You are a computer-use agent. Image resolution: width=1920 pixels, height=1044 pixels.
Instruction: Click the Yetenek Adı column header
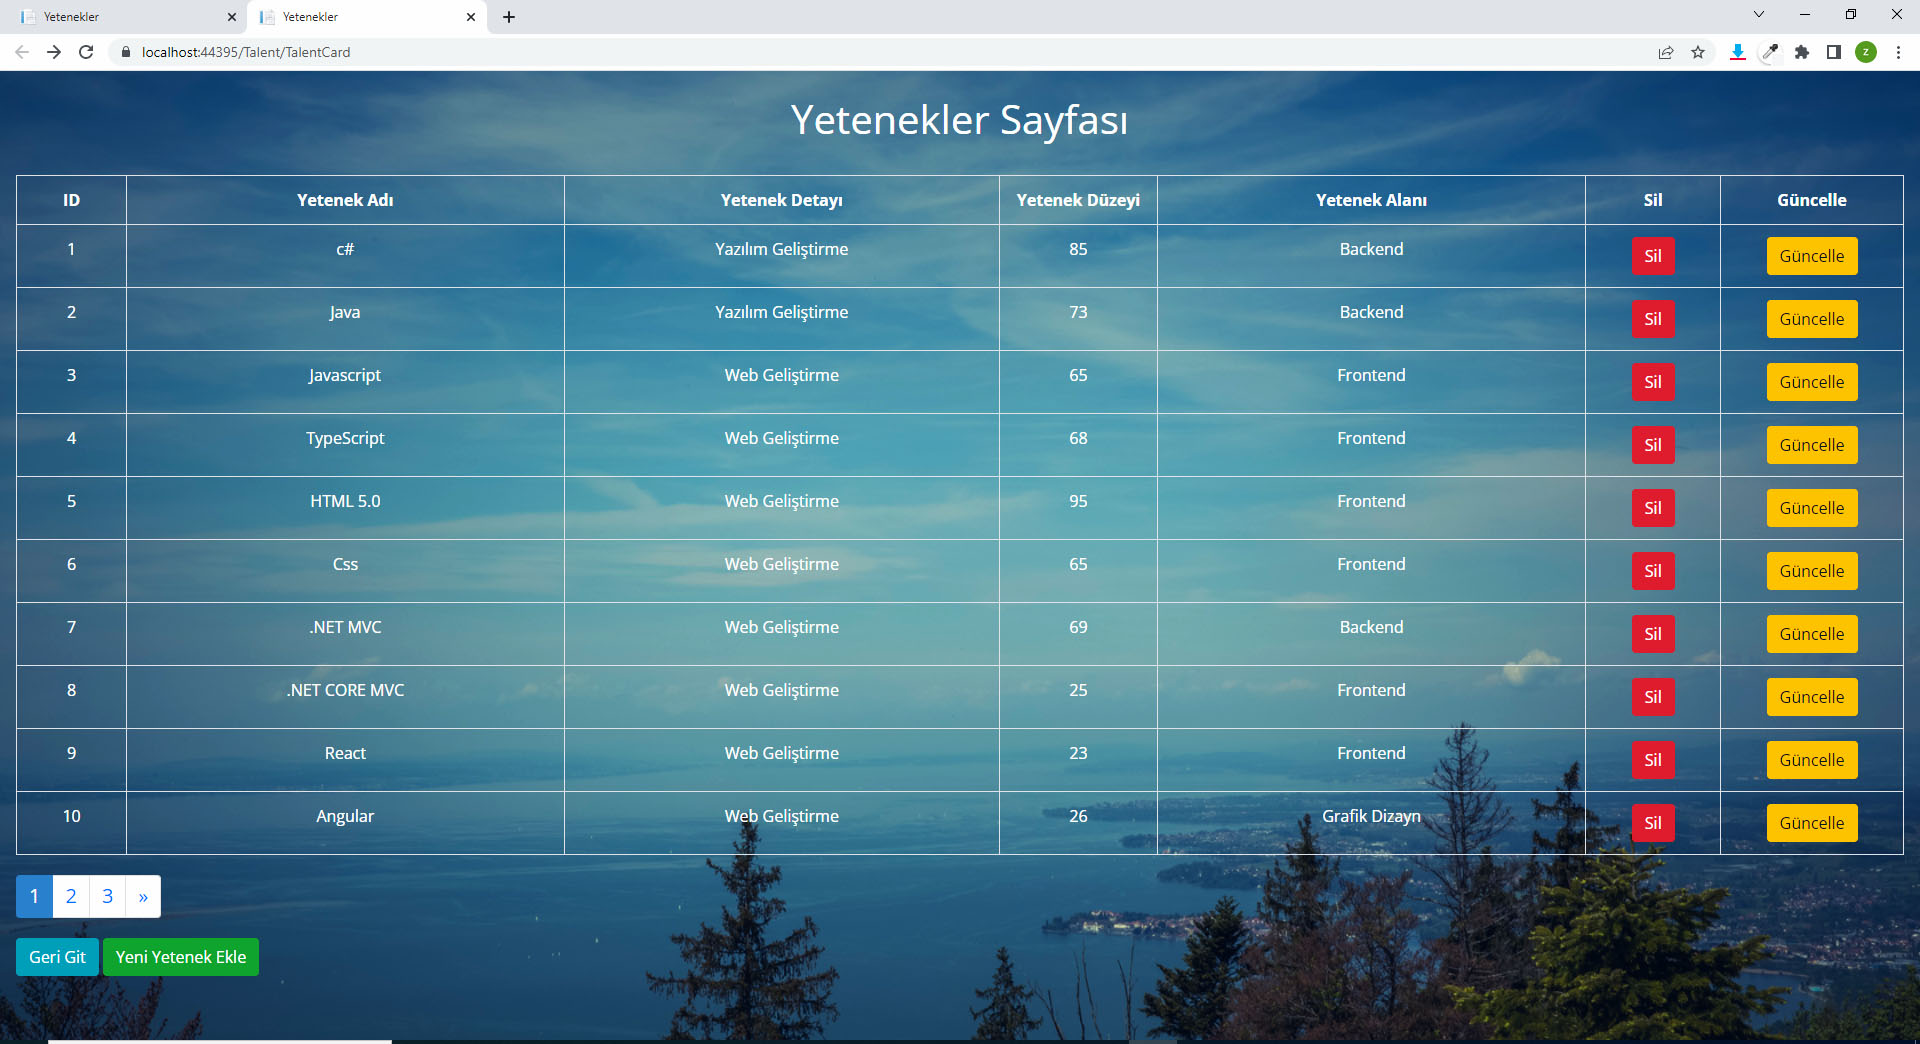point(345,200)
